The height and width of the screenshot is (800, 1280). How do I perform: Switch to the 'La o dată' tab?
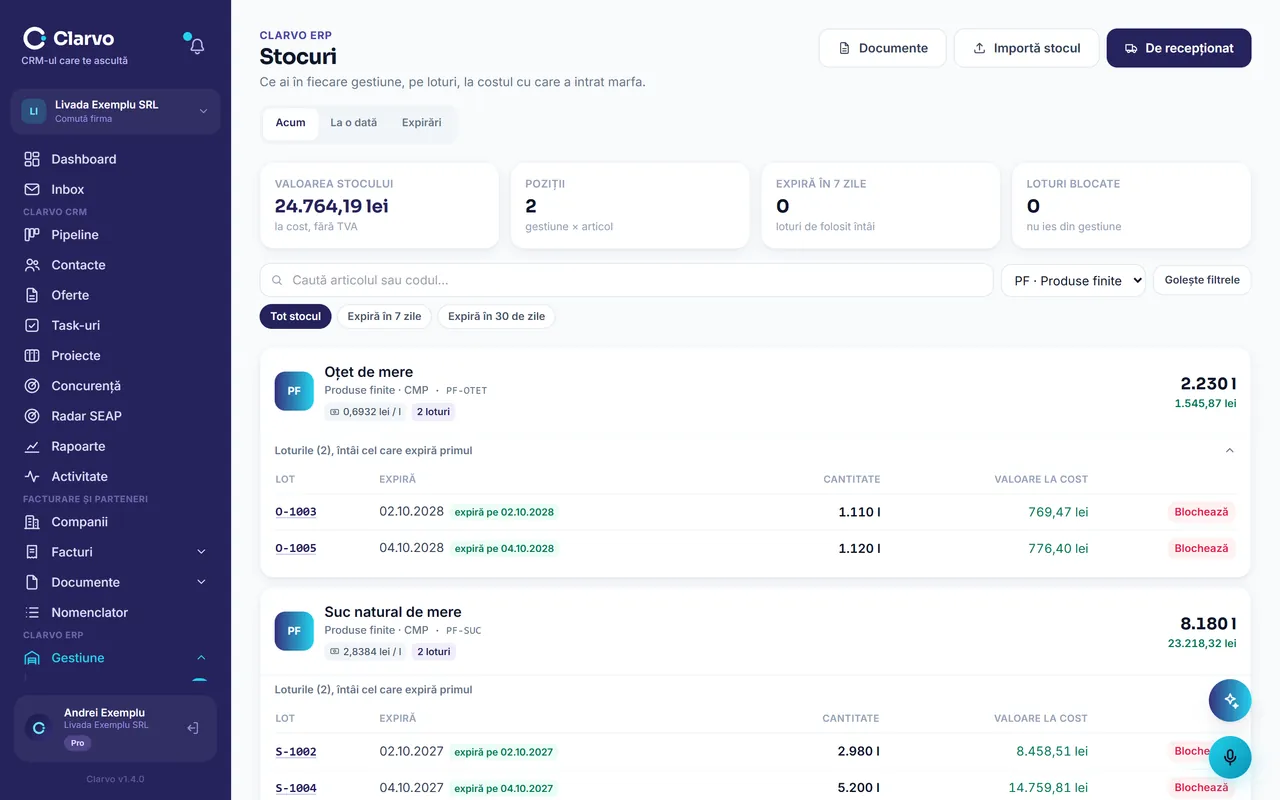(354, 123)
